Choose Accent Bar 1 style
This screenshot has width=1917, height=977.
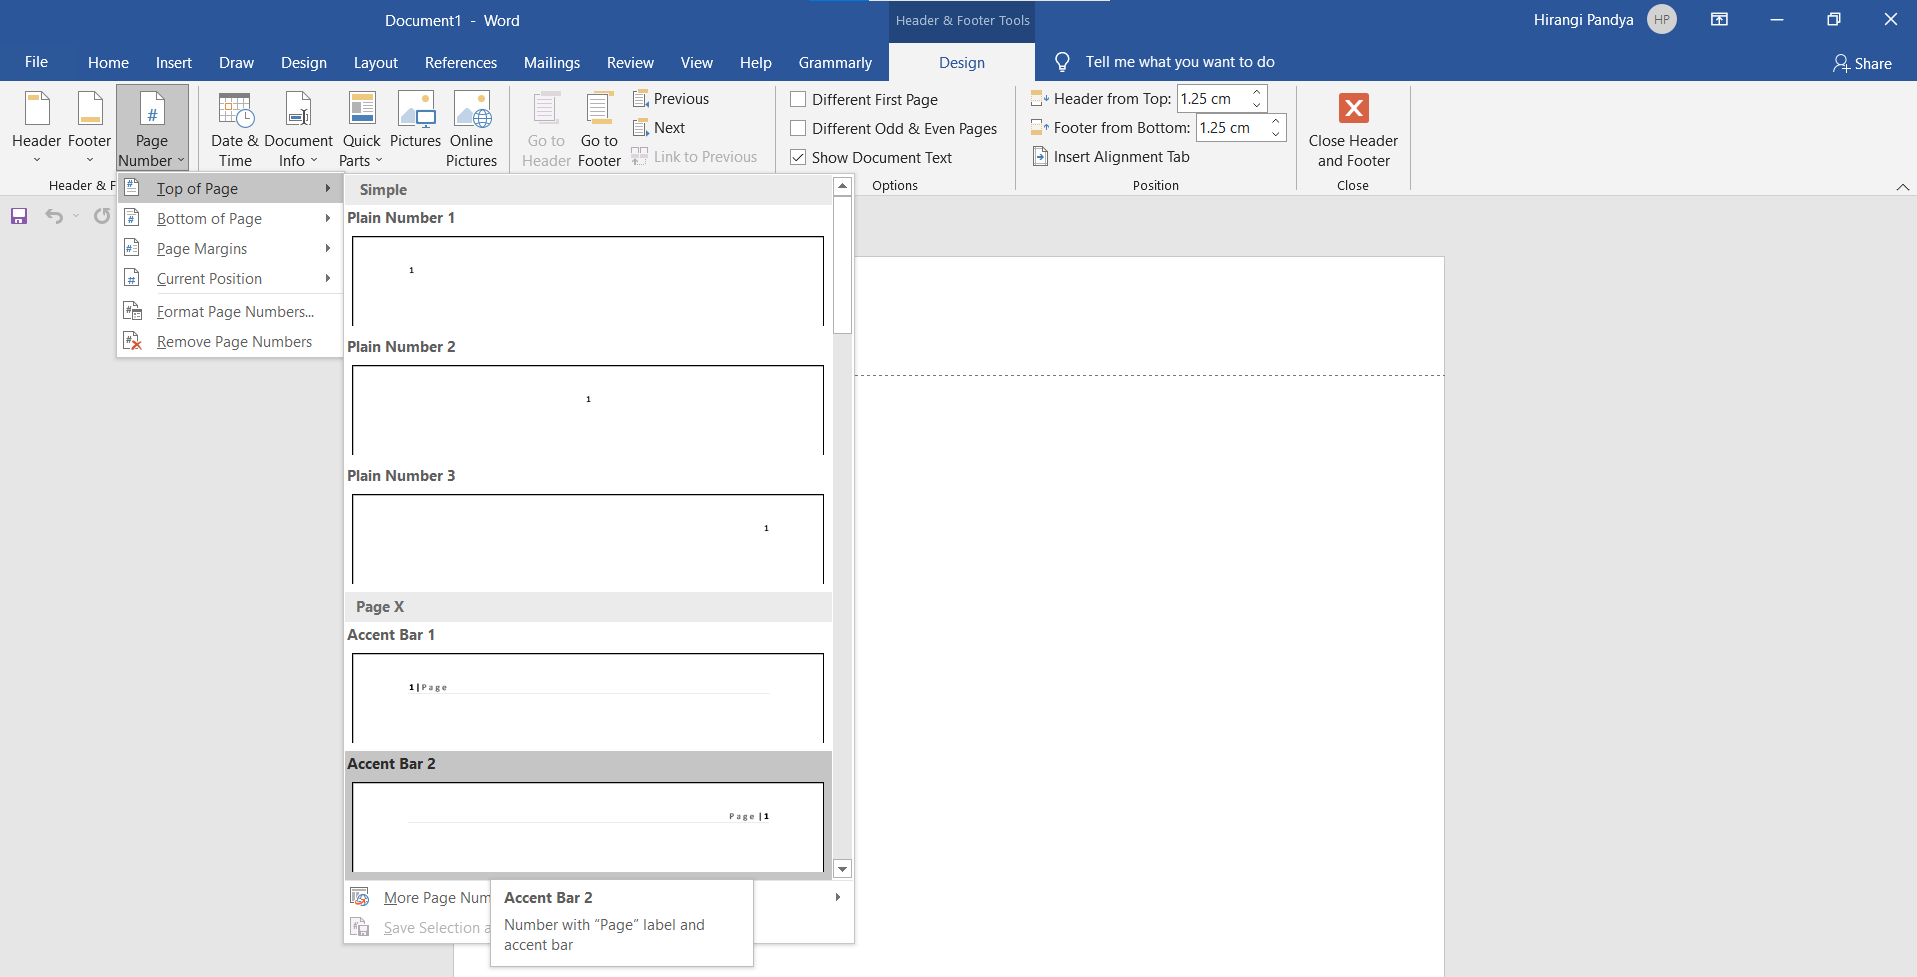588,686
